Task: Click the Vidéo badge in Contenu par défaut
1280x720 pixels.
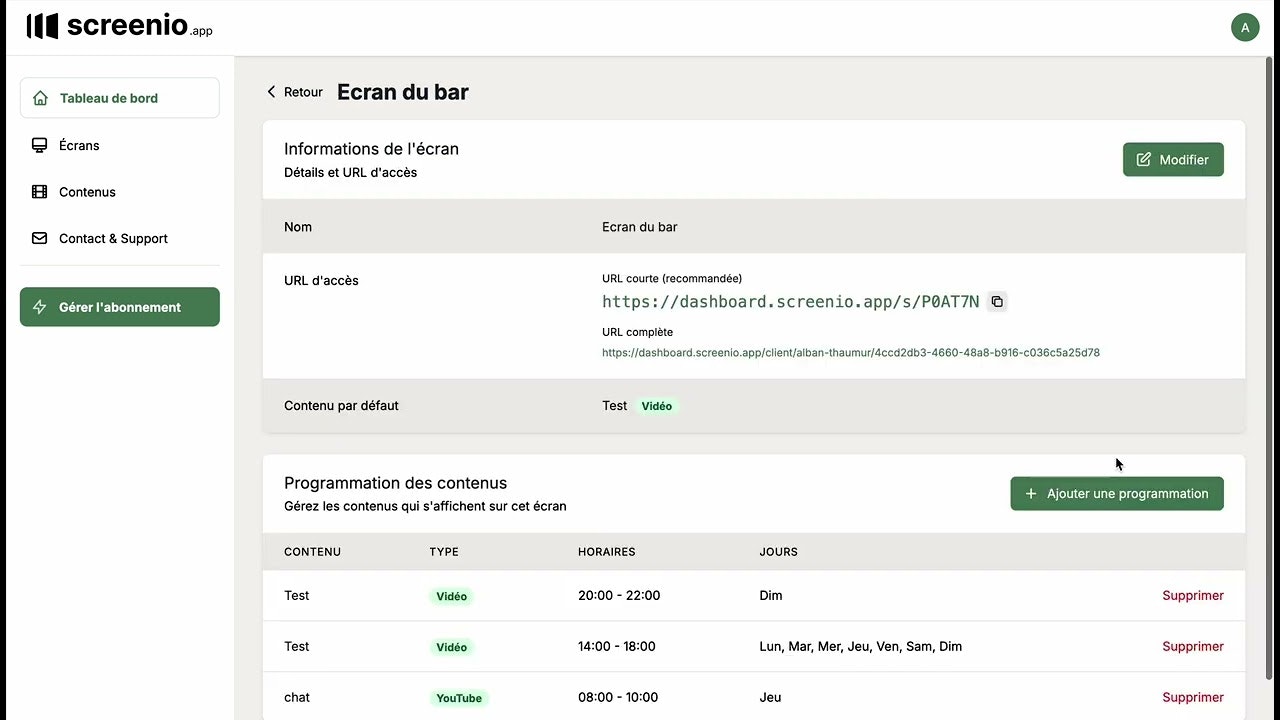Action: pos(657,406)
